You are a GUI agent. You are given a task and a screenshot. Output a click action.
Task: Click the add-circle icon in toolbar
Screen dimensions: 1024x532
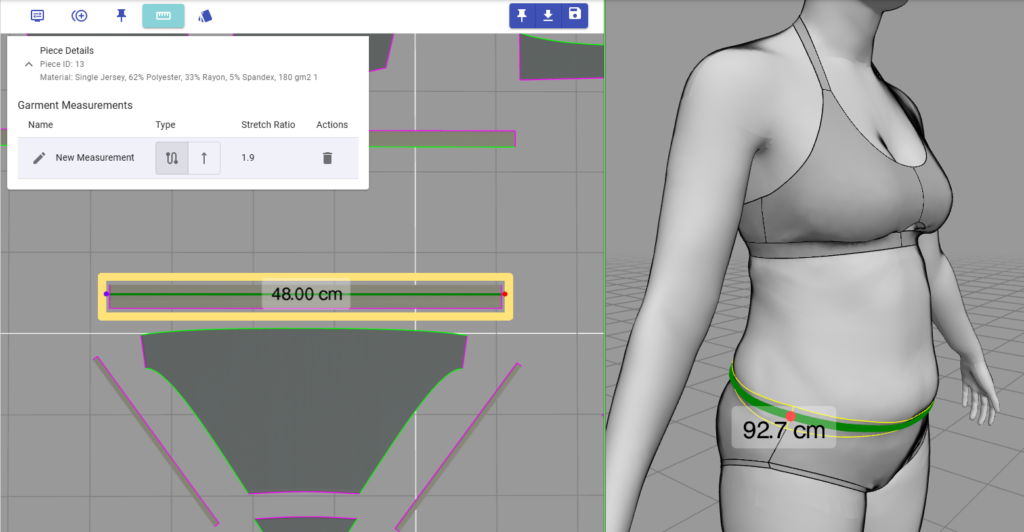point(79,16)
